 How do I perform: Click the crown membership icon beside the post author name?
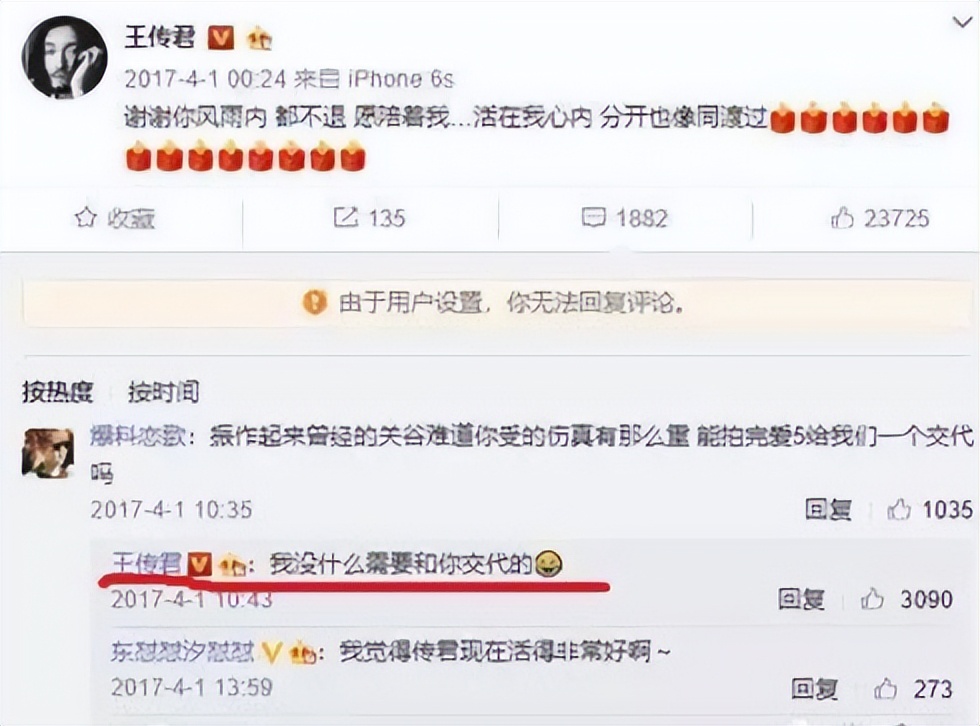click(x=259, y=39)
